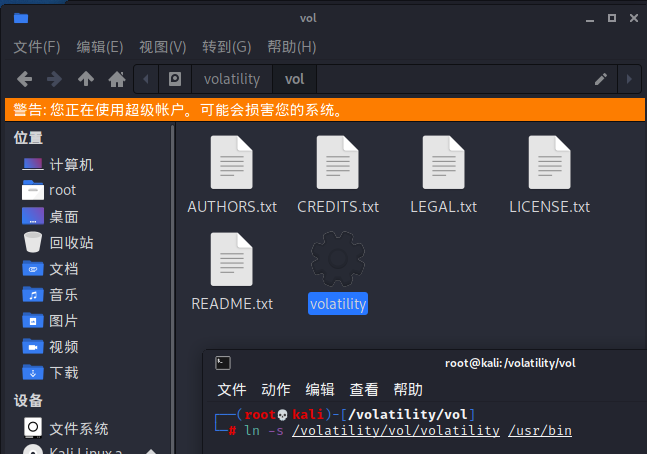Click the /volatility/vol/volatility path in the terminal
The height and width of the screenshot is (454, 647).
pos(396,431)
